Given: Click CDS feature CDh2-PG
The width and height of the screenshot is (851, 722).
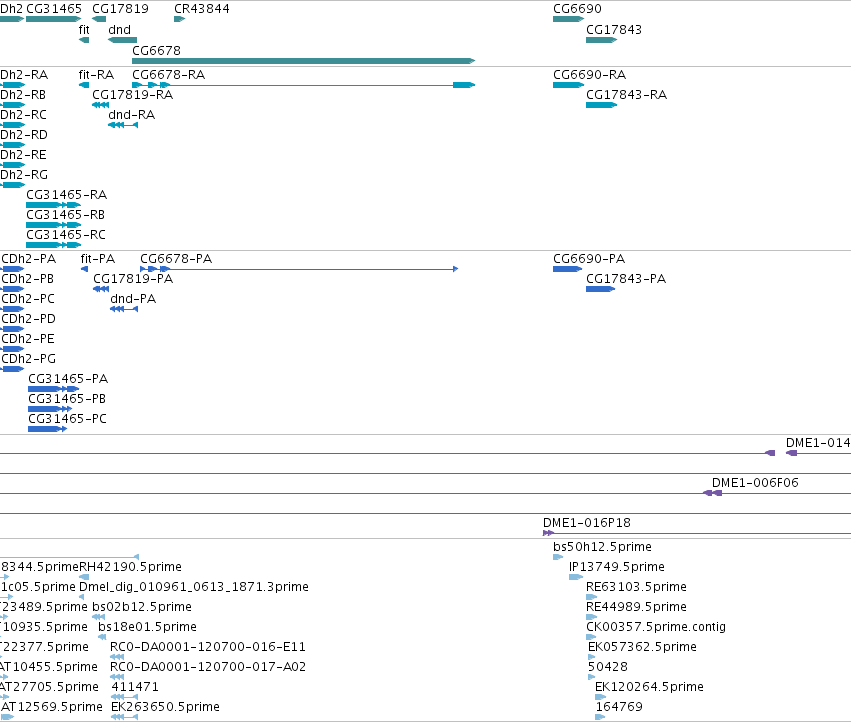Looking at the screenshot, I should (12, 369).
